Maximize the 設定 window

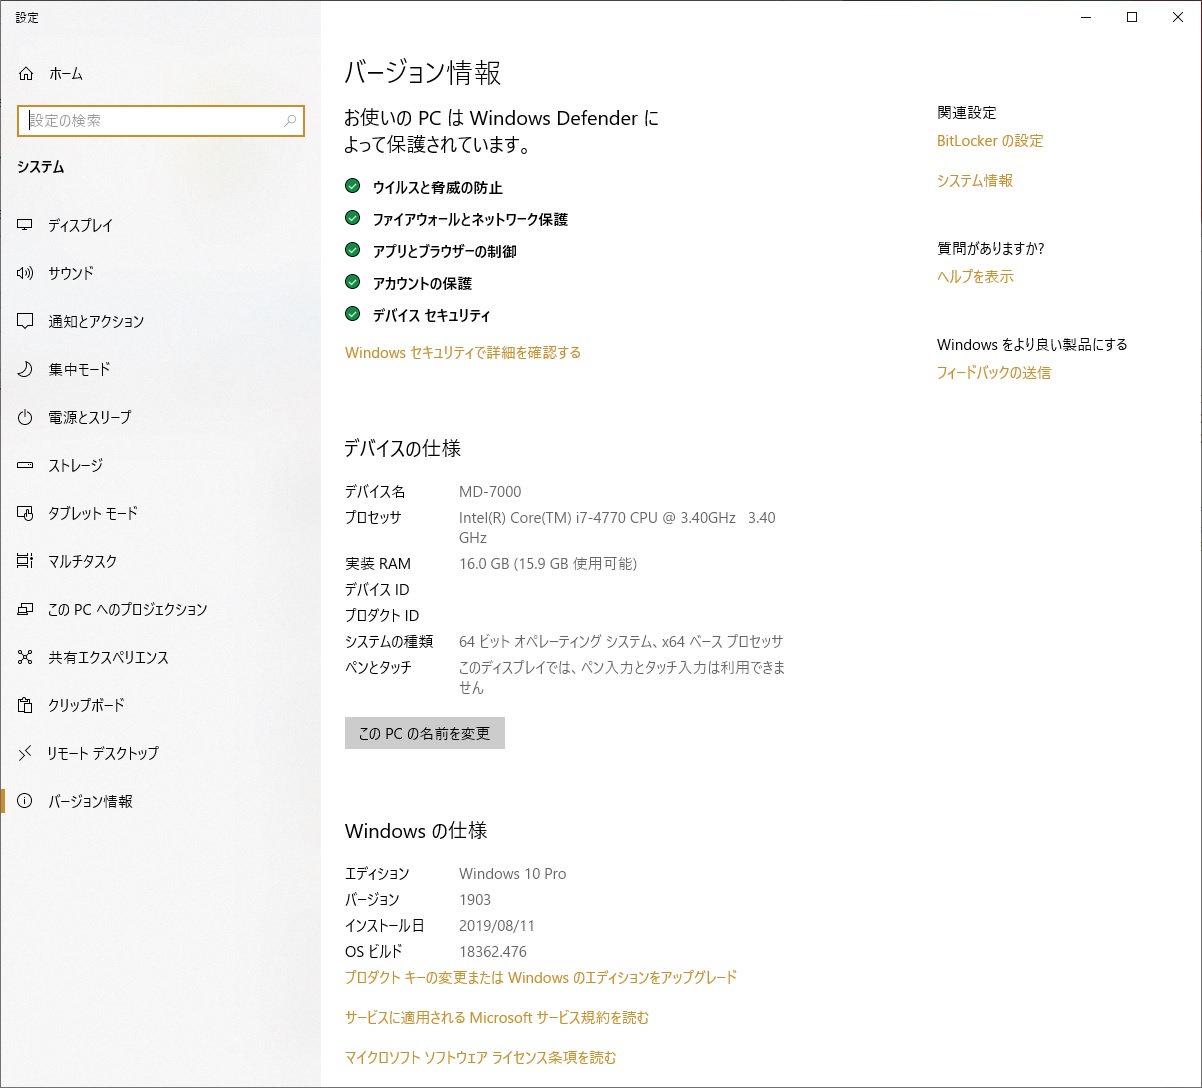point(1132,17)
